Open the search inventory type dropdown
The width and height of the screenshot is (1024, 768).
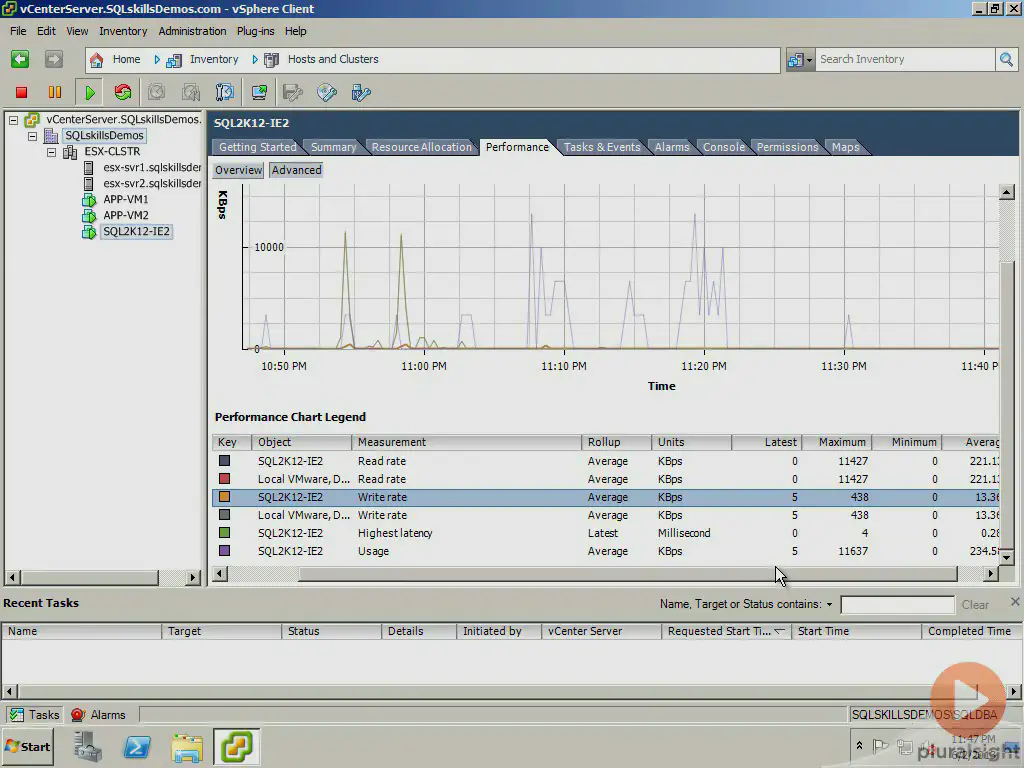click(x=801, y=60)
